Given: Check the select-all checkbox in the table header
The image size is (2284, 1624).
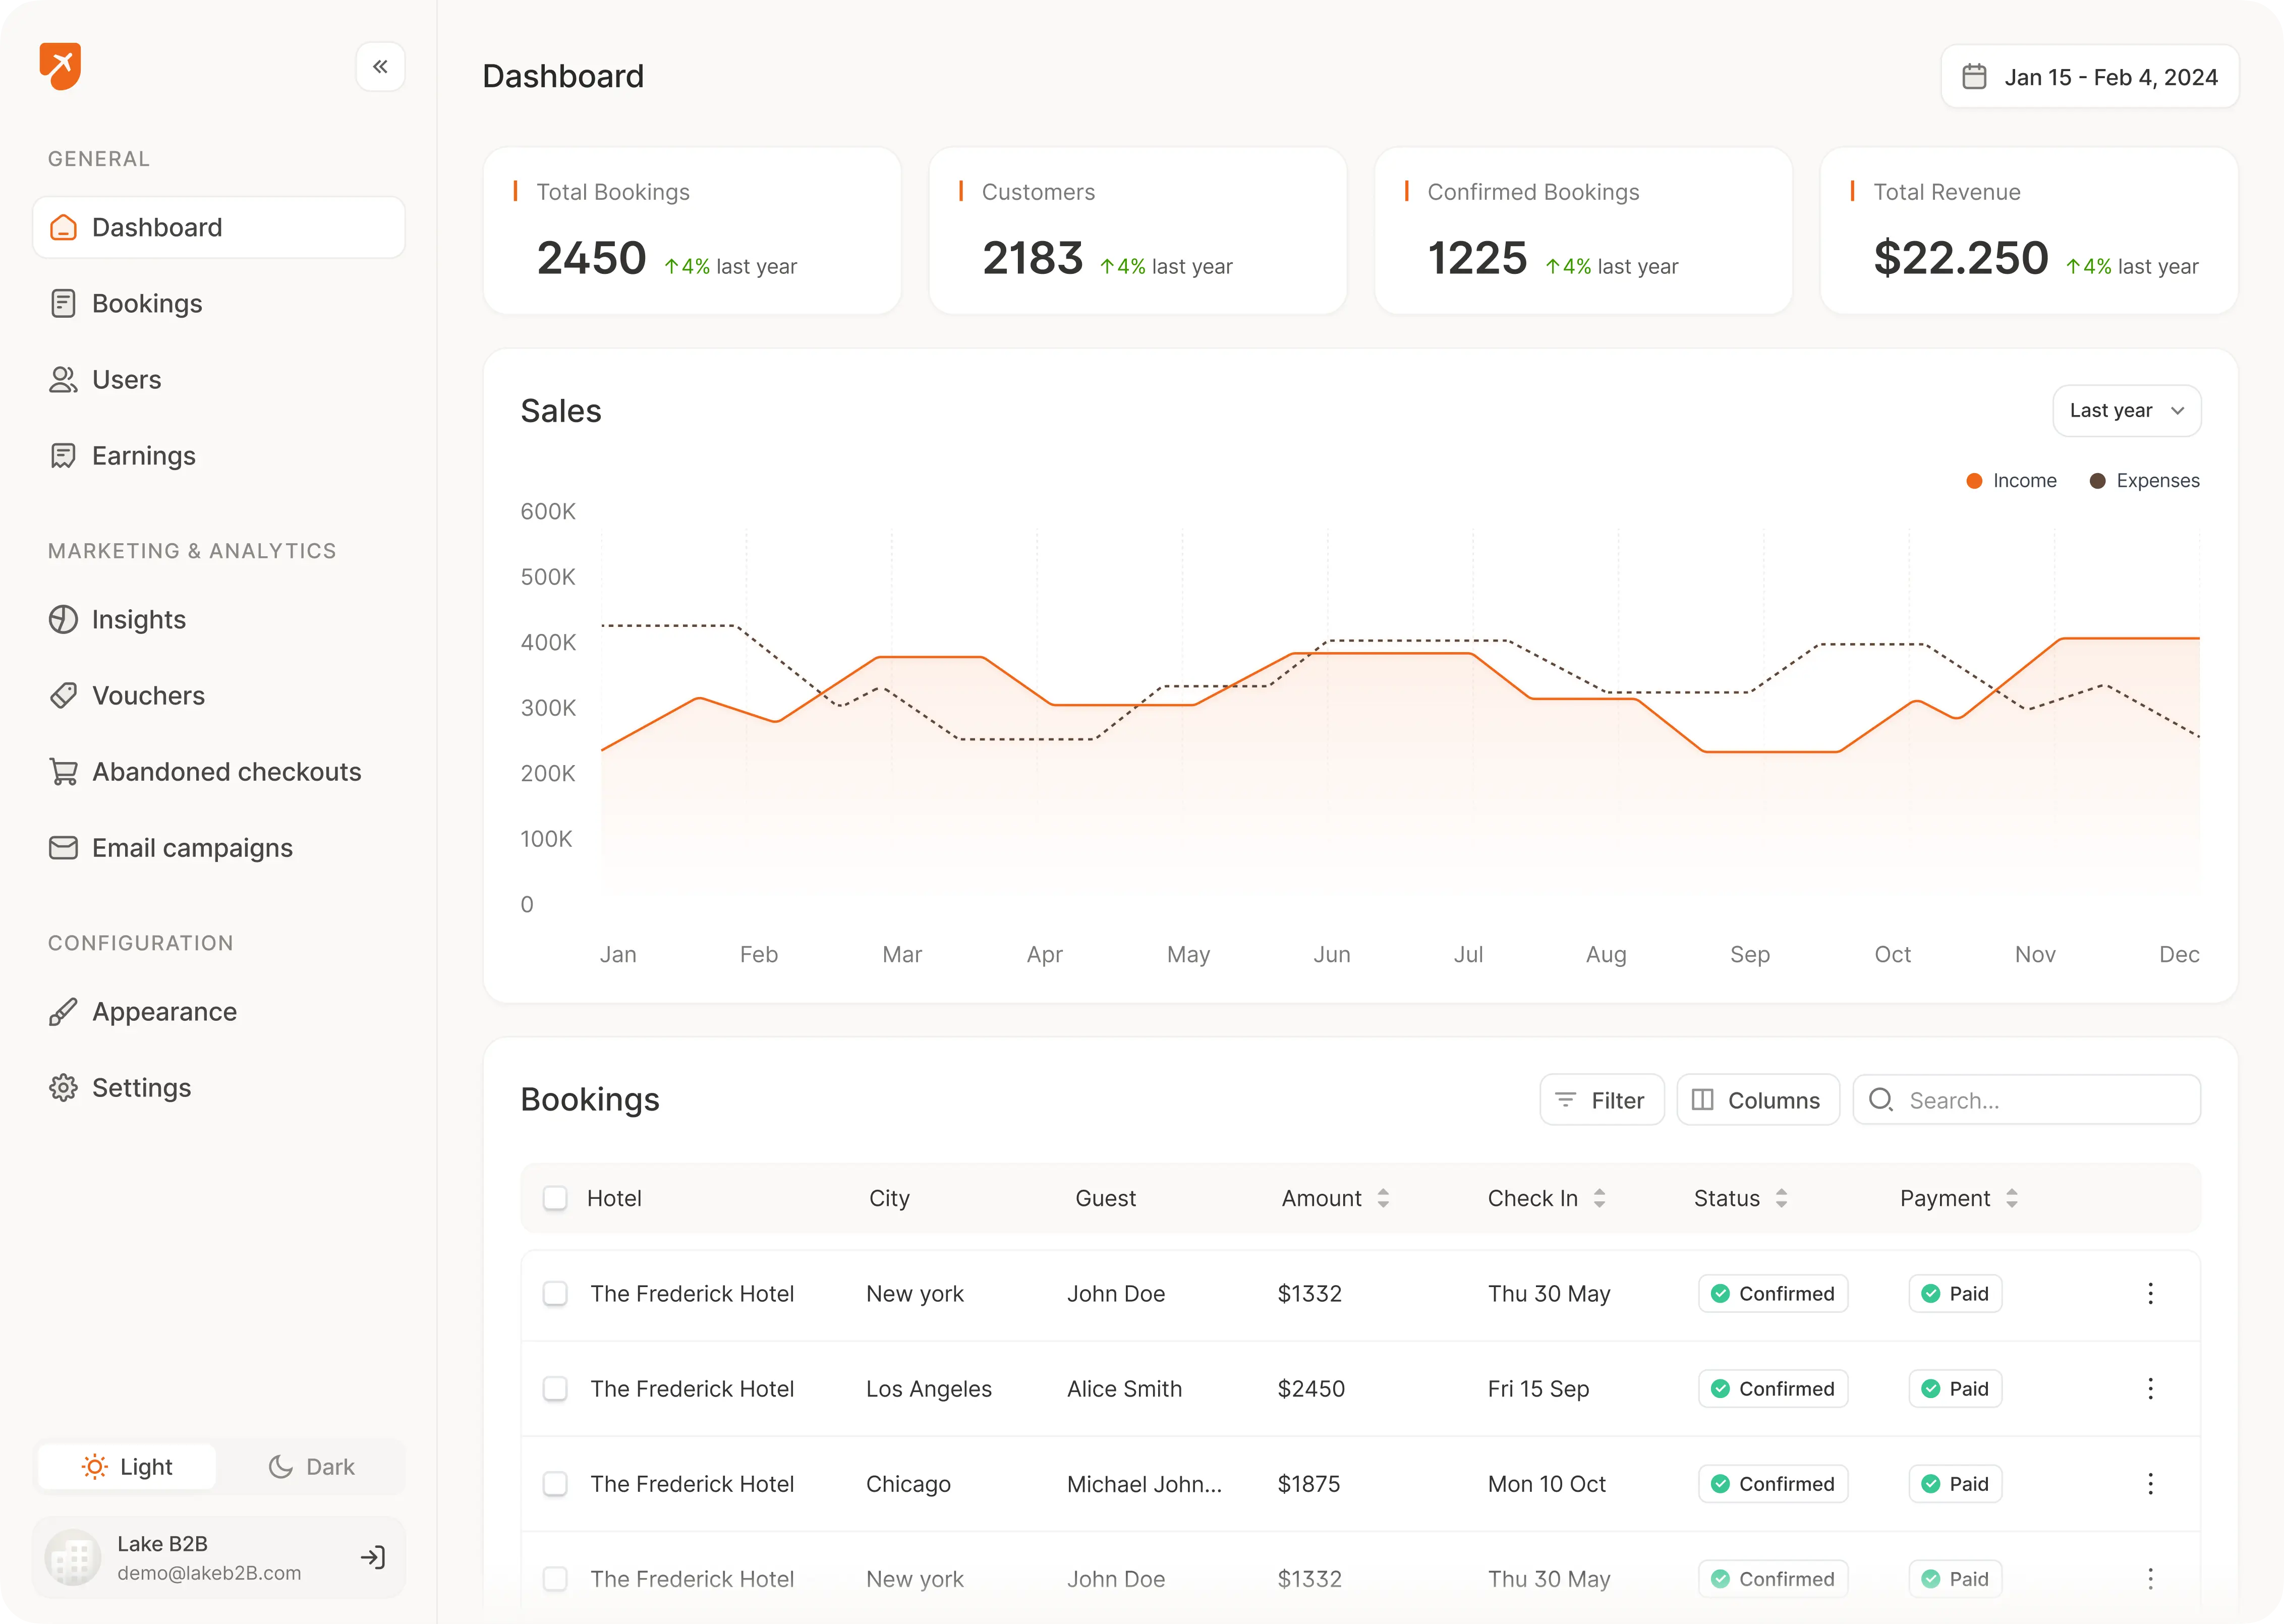Looking at the screenshot, I should 555,1198.
